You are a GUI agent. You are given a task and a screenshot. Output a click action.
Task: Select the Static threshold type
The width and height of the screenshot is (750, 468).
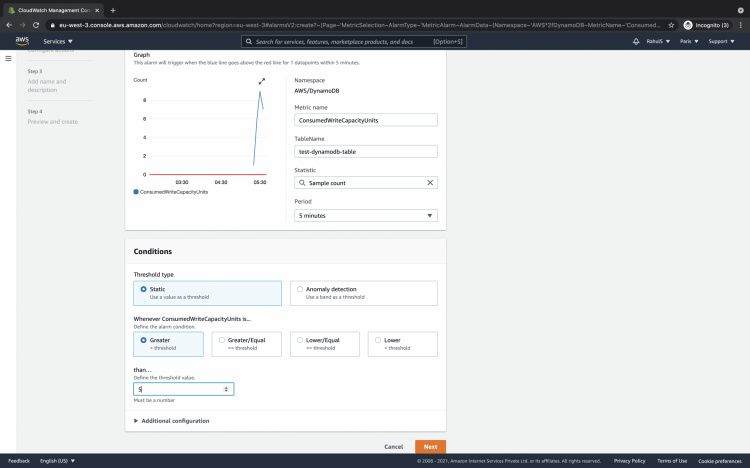(x=144, y=289)
